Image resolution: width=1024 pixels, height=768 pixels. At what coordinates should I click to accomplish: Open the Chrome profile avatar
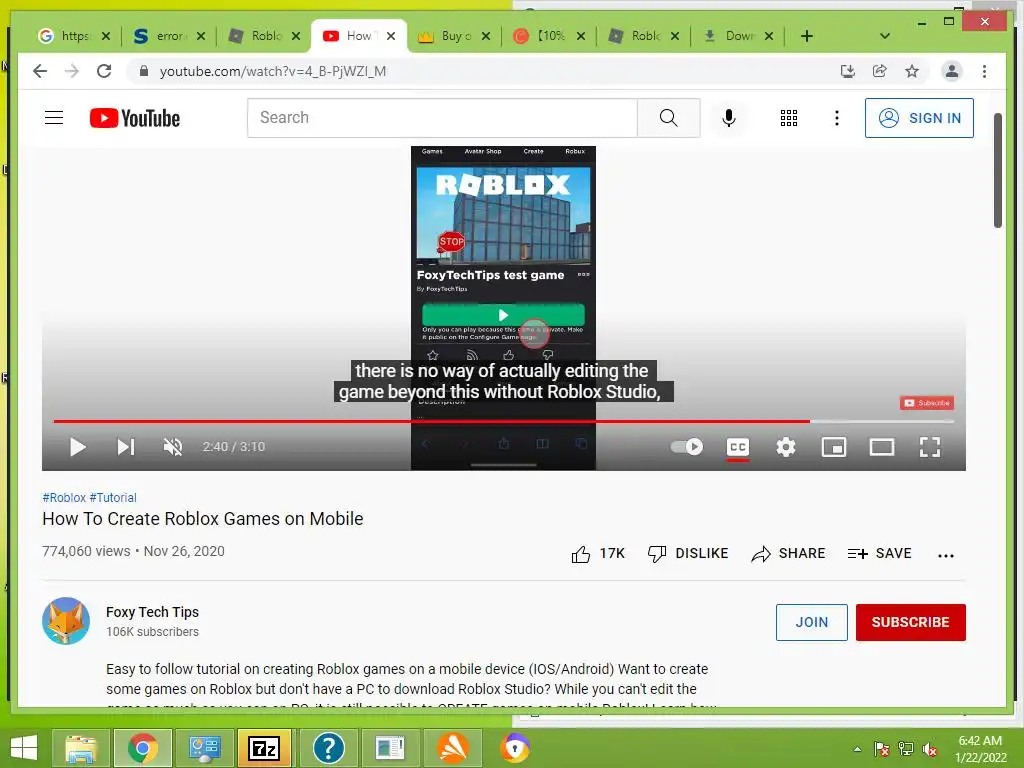pos(952,71)
